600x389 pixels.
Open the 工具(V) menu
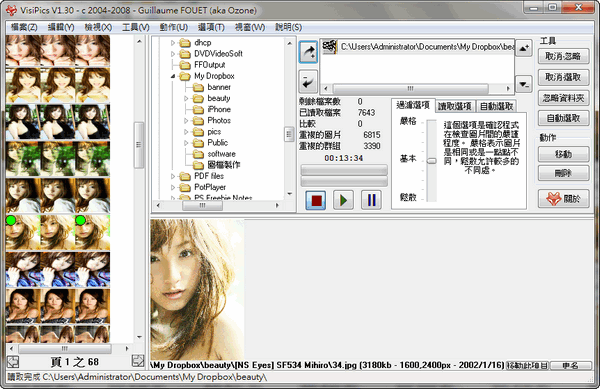pos(136,27)
